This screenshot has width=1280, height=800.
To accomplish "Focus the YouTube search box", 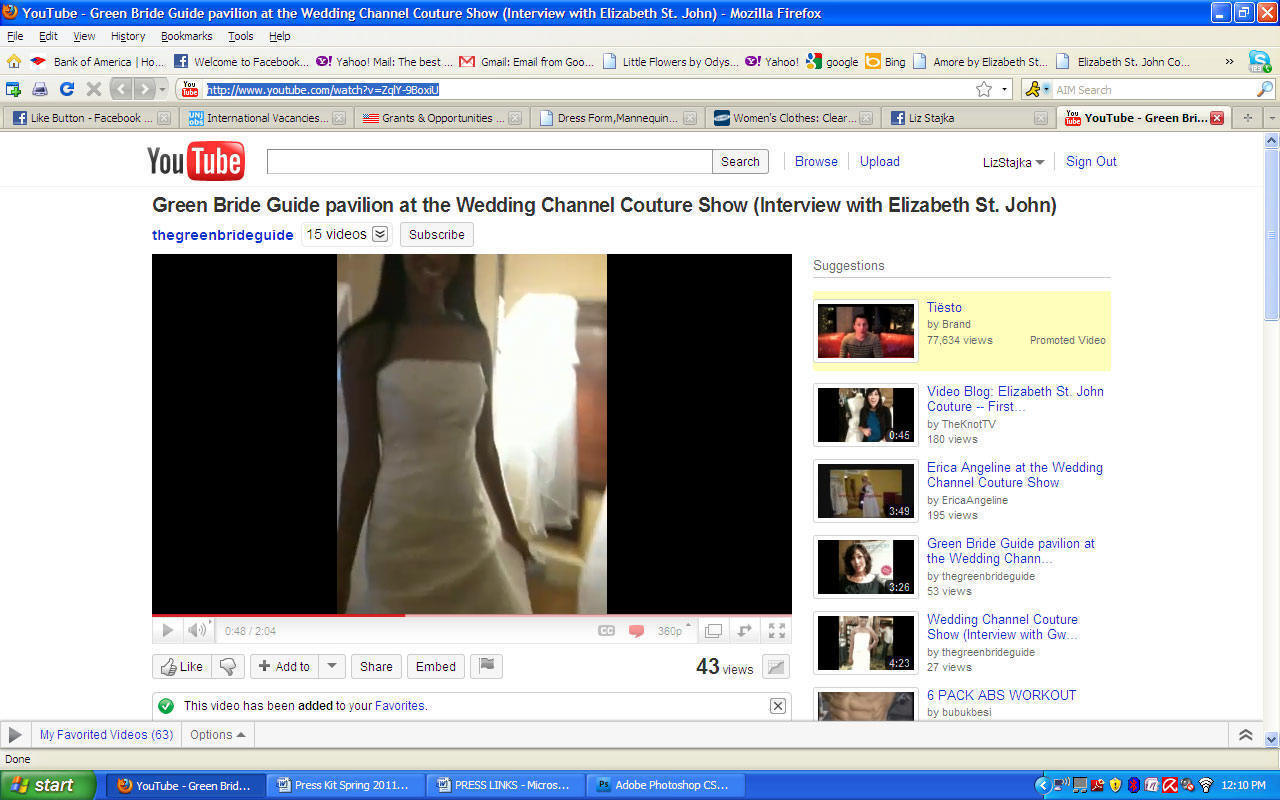I will click(x=489, y=162).
